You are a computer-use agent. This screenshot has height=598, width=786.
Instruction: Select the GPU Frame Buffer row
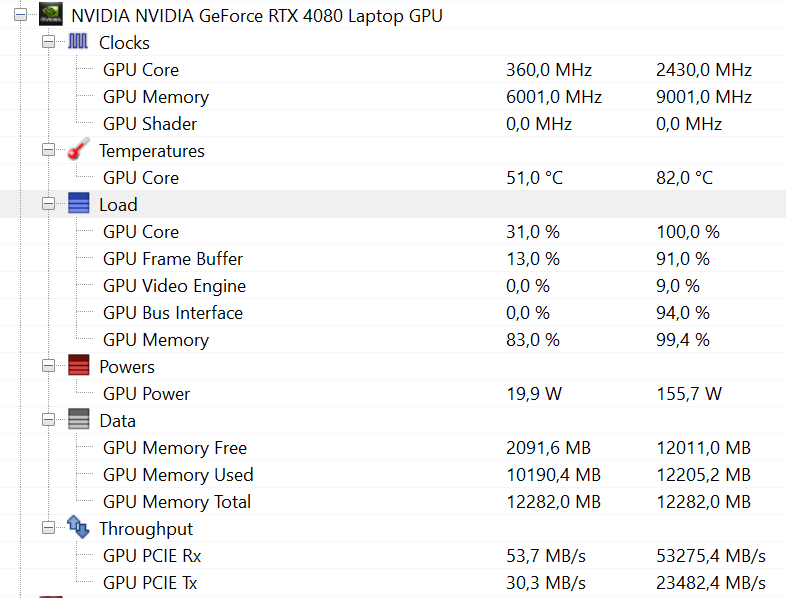click(x=393, y=259)
